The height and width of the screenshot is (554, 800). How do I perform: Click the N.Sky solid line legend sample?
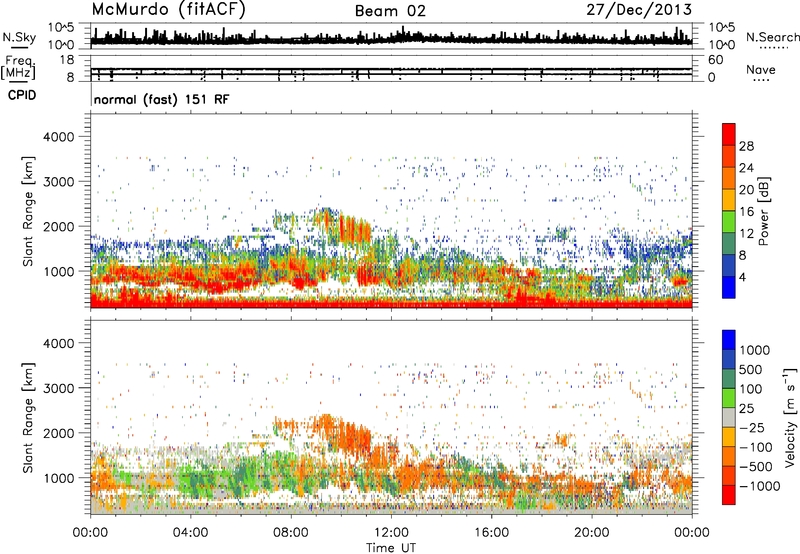tap(19, 48)
